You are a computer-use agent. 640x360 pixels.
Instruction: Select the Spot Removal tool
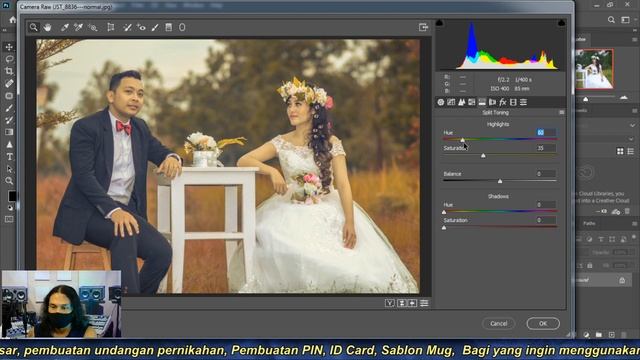(x=127, y=27)
